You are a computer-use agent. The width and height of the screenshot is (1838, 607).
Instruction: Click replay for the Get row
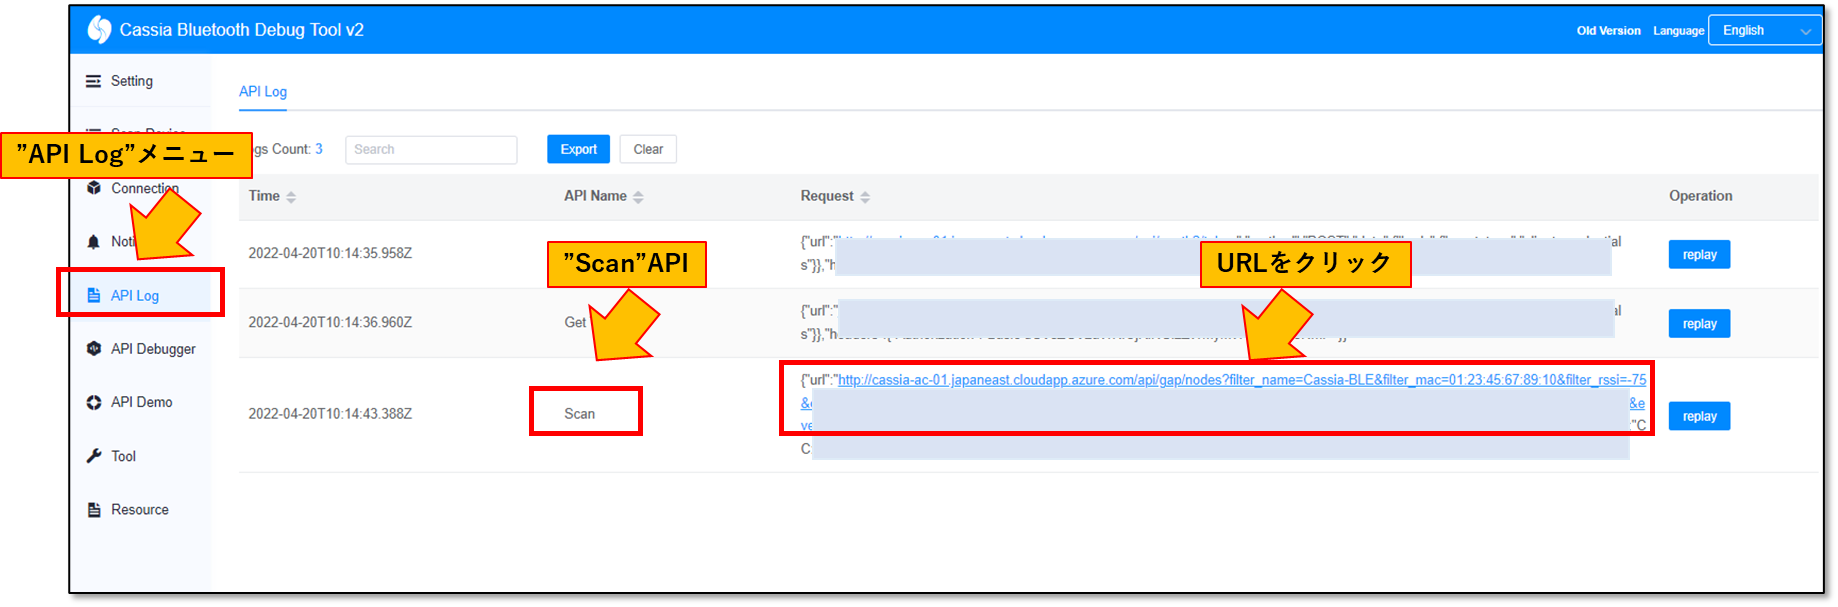point(1699,323)
